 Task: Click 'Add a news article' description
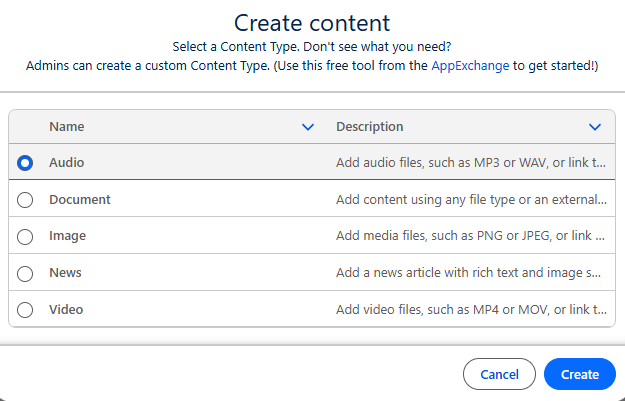[x=468, y=273]
